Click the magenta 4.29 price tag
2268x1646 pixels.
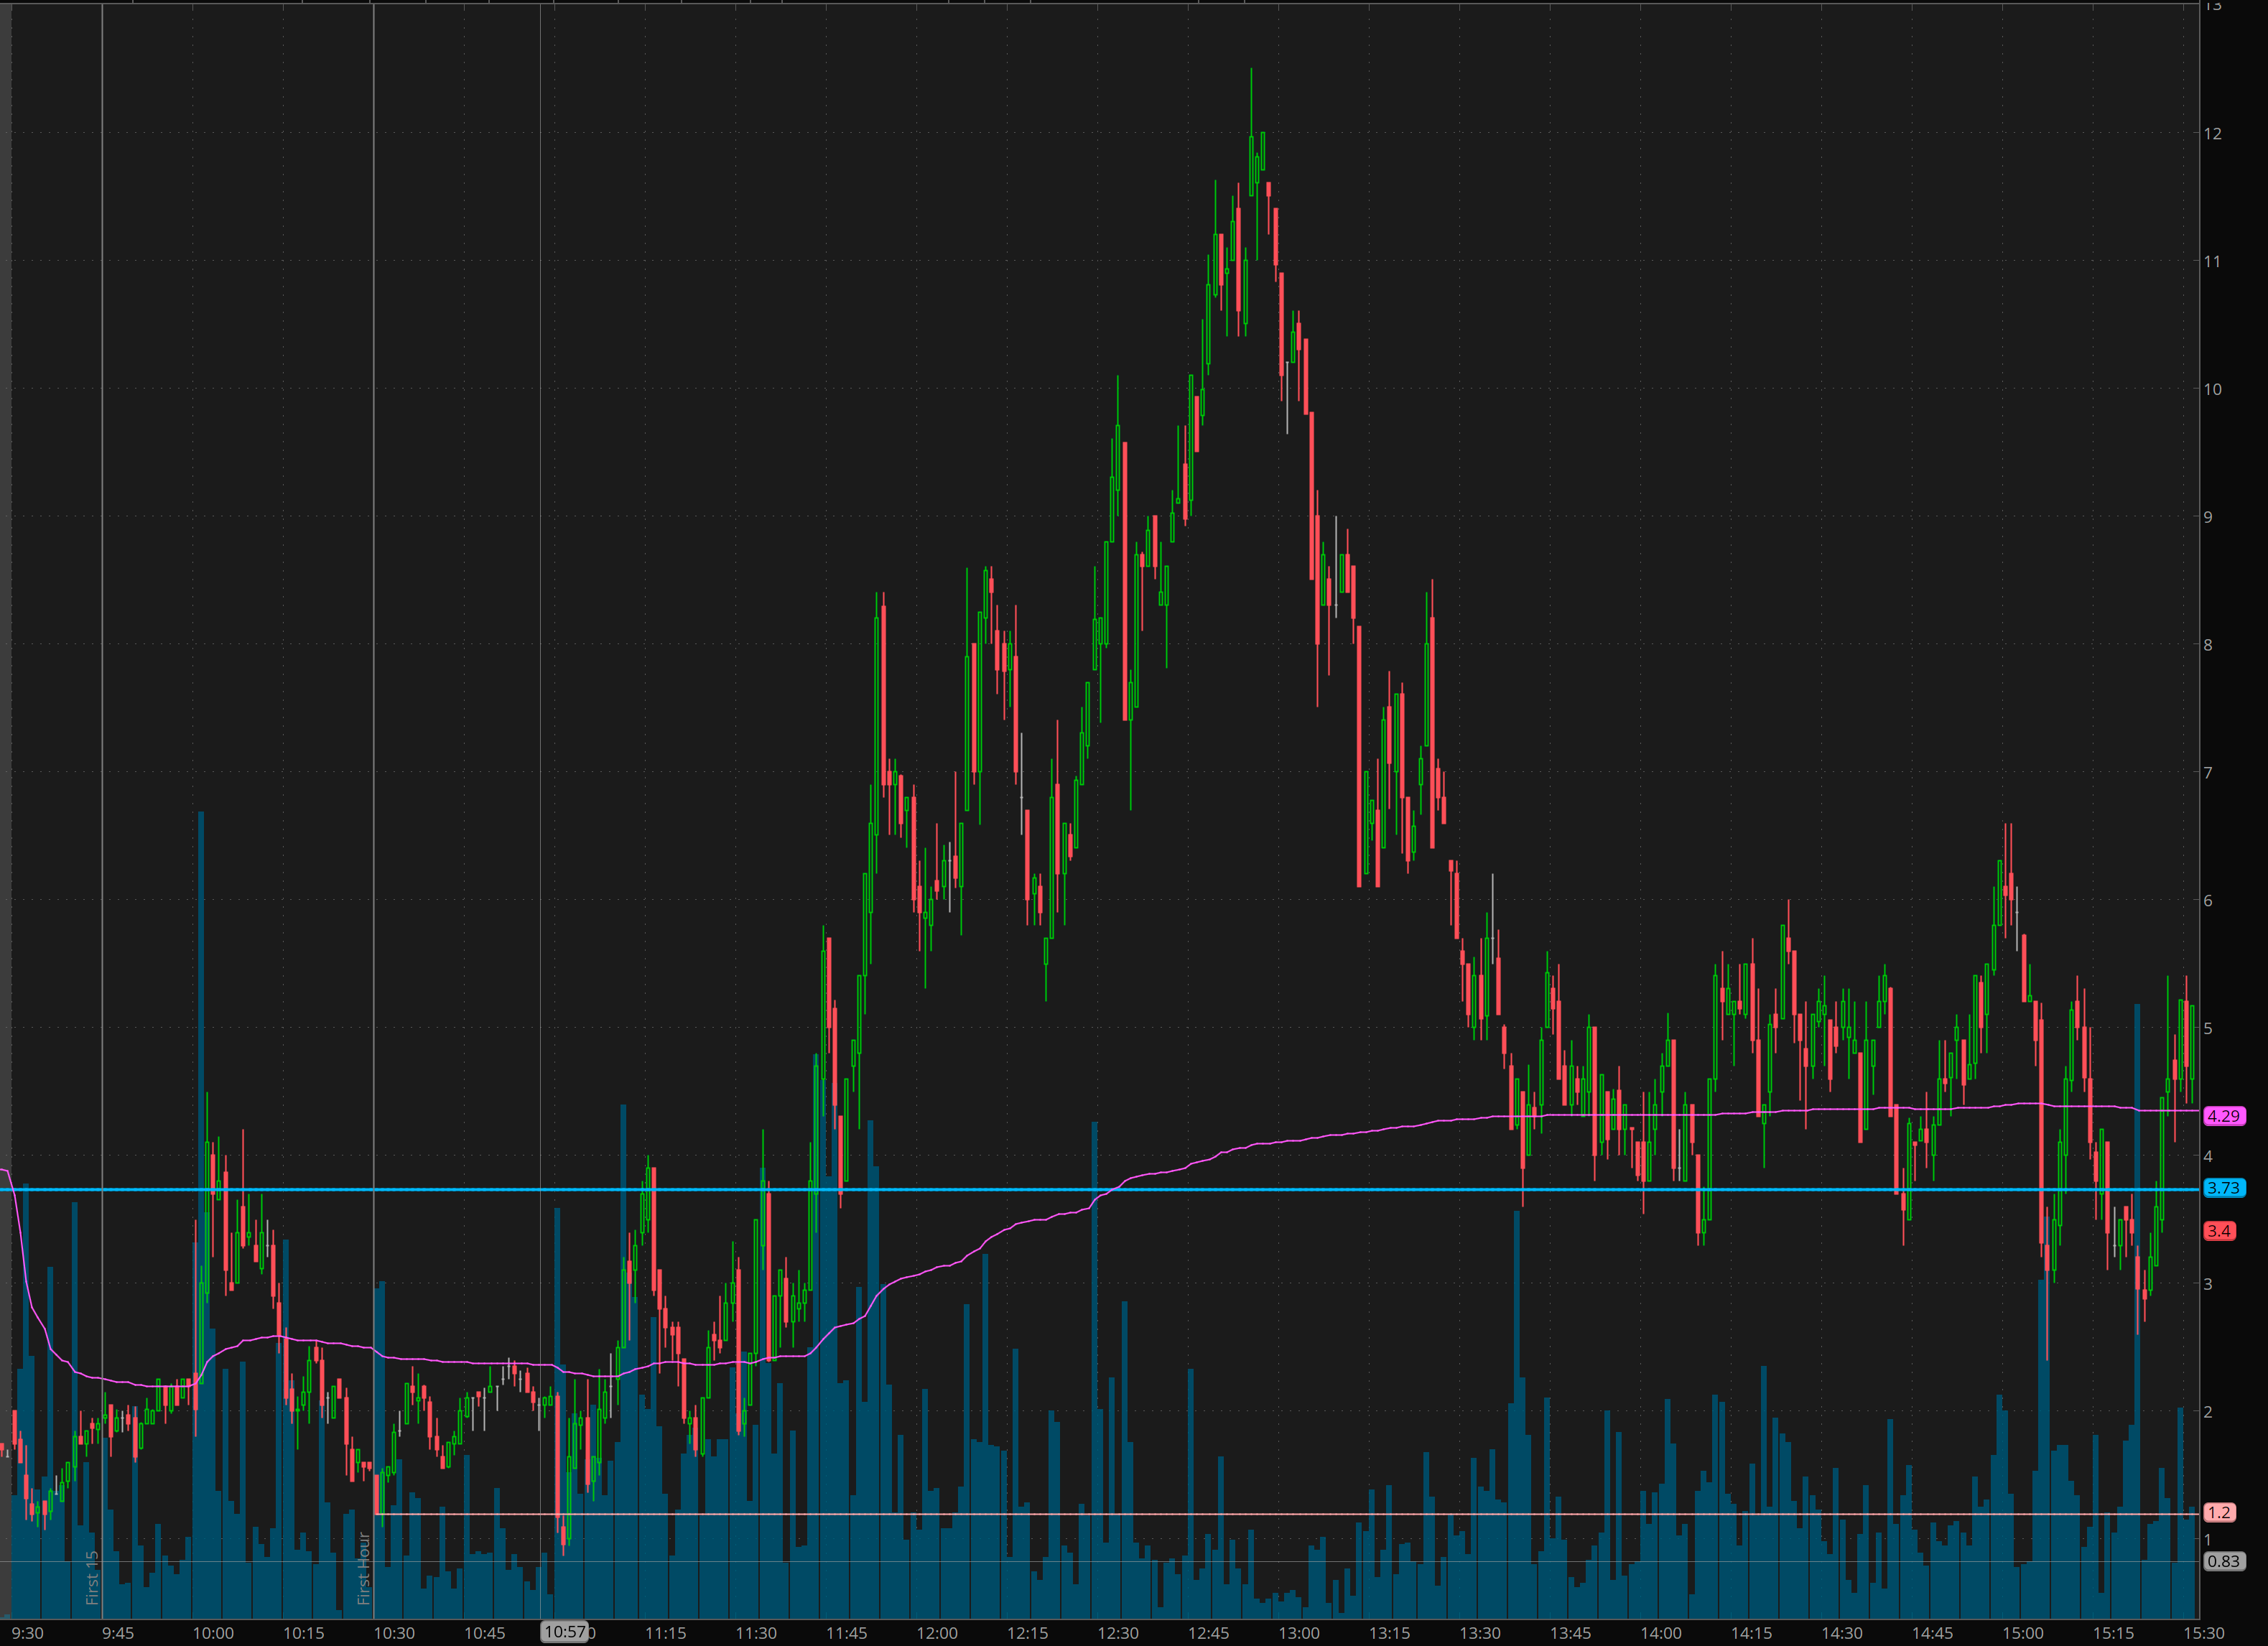[x=2224, y=1116]
